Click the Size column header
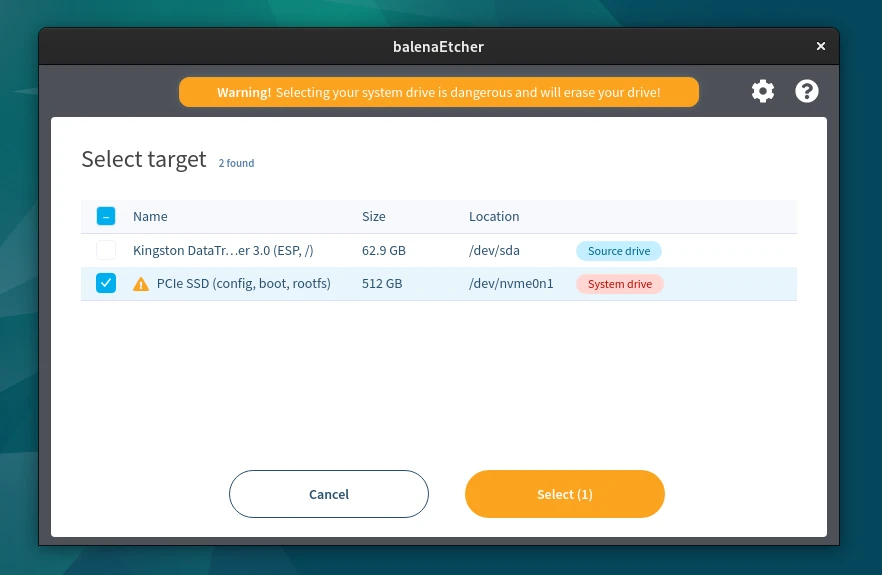The image size is (882, 575). click(374, 217)
